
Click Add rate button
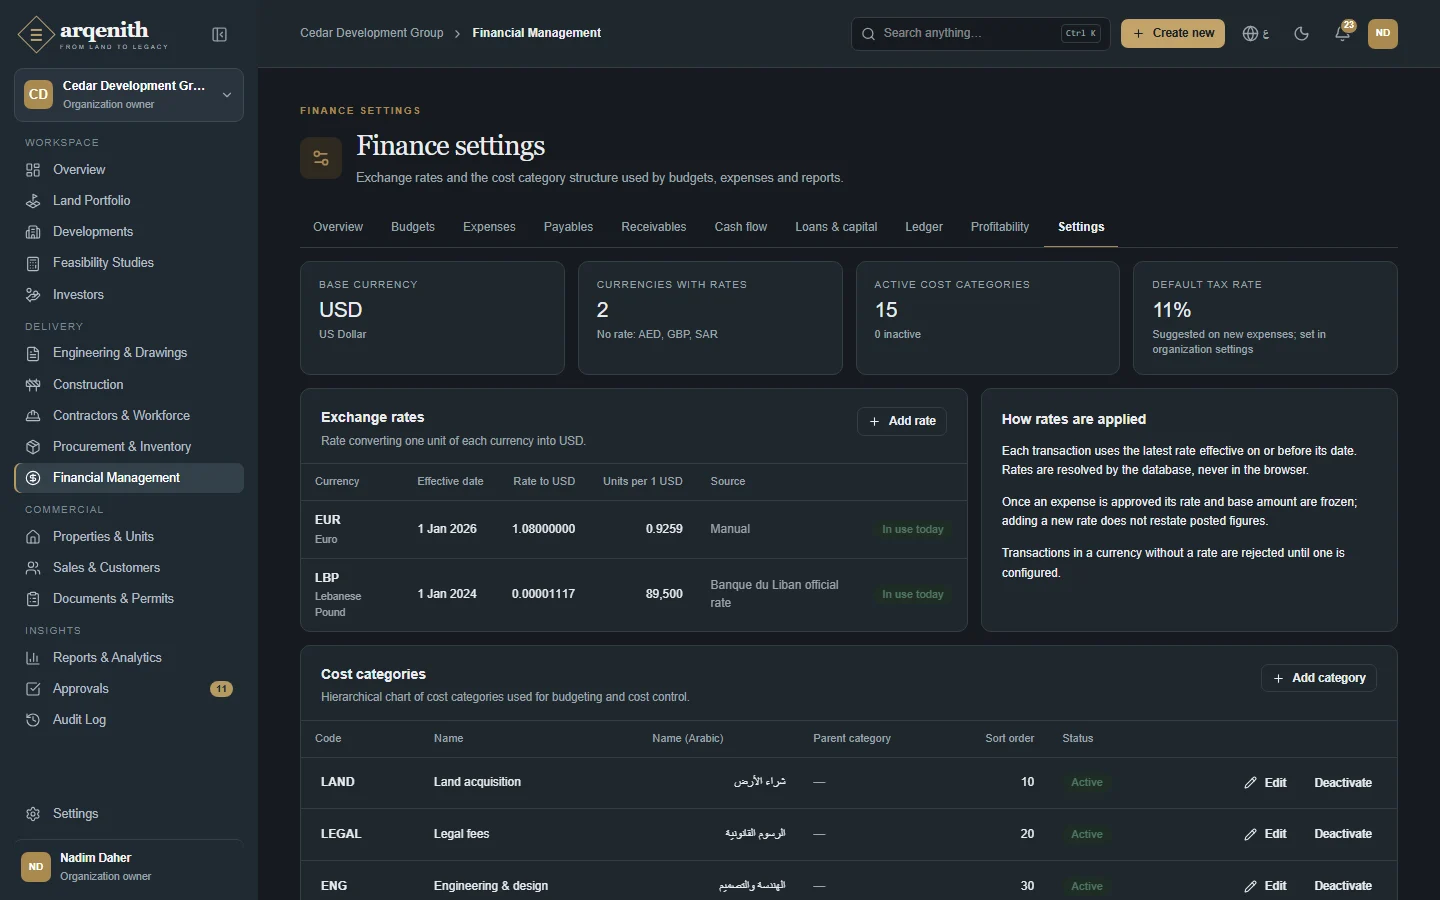click(902, 421)
